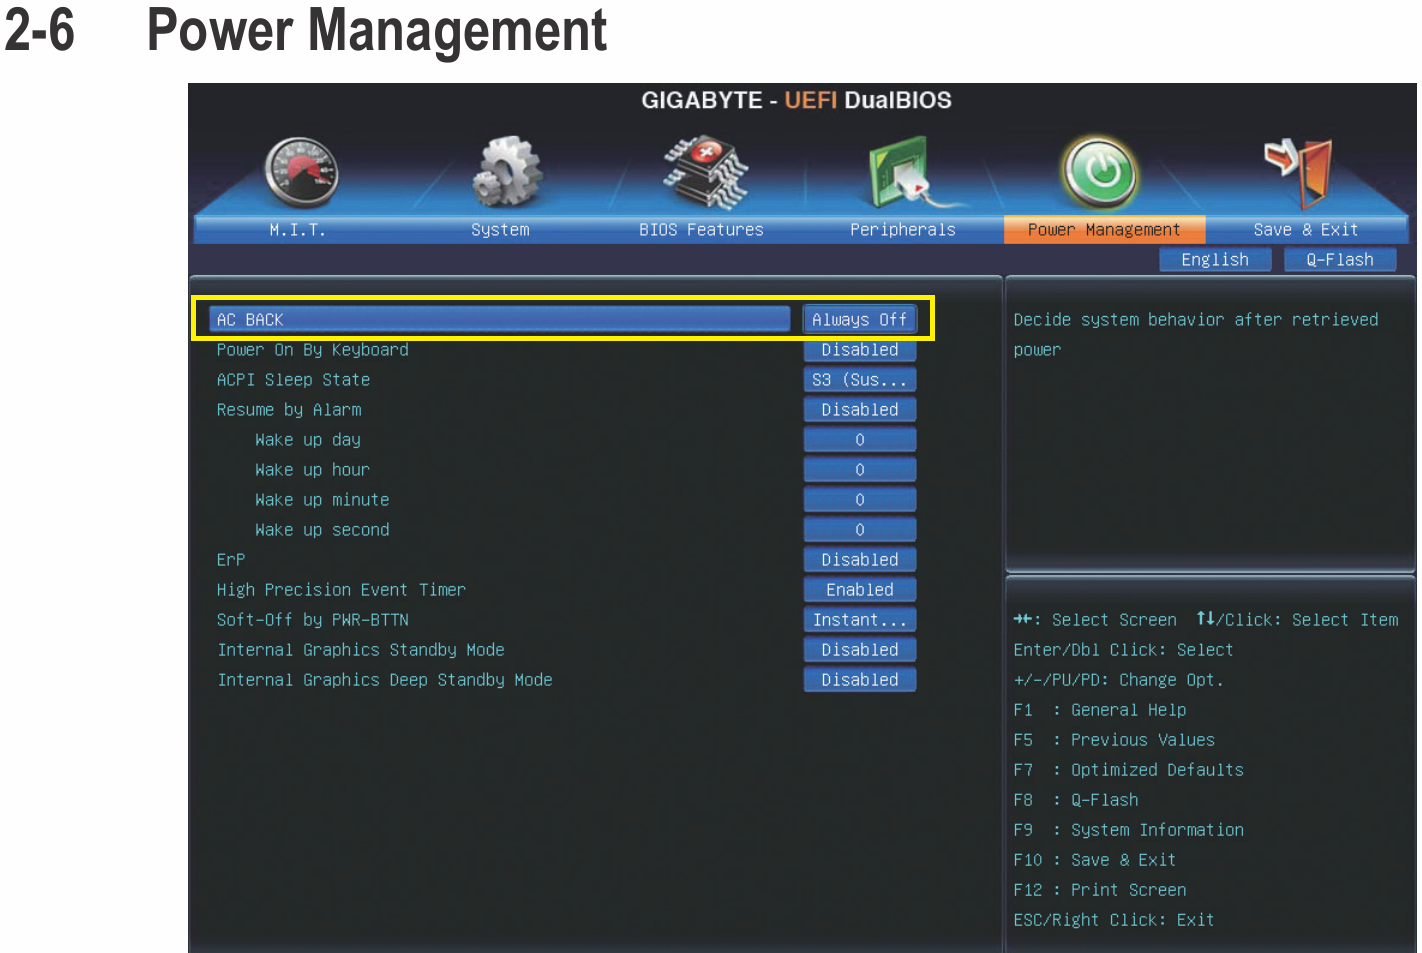Click the F5 Previous Values hint
Image resolution: width=1422 pixels, height=953 pixels.
[1114, 740]
